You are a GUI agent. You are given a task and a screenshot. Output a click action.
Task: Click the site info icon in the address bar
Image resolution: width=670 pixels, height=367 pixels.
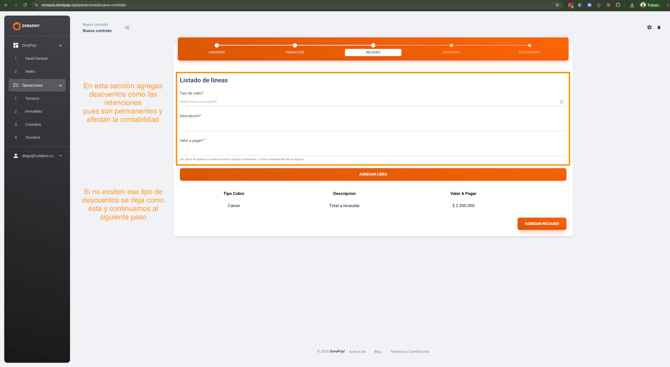(x=36, y=5)
